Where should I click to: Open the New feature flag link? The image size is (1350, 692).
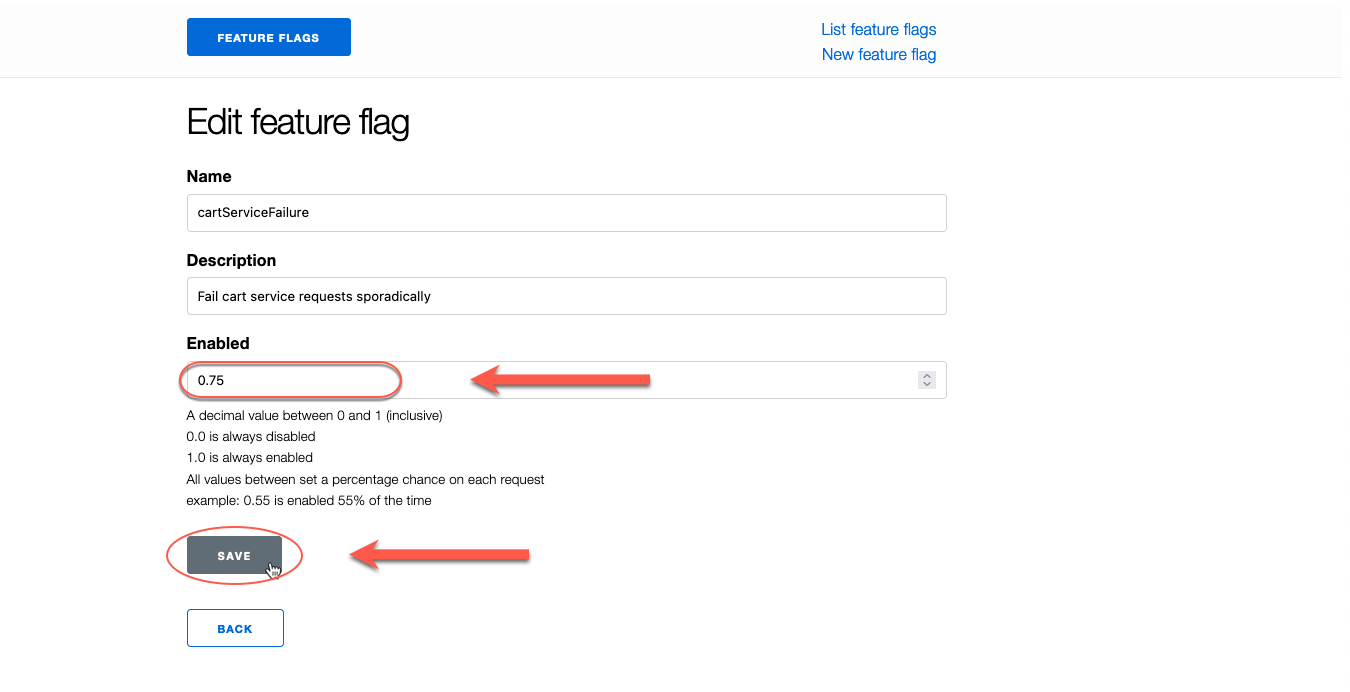click(878, 54)
